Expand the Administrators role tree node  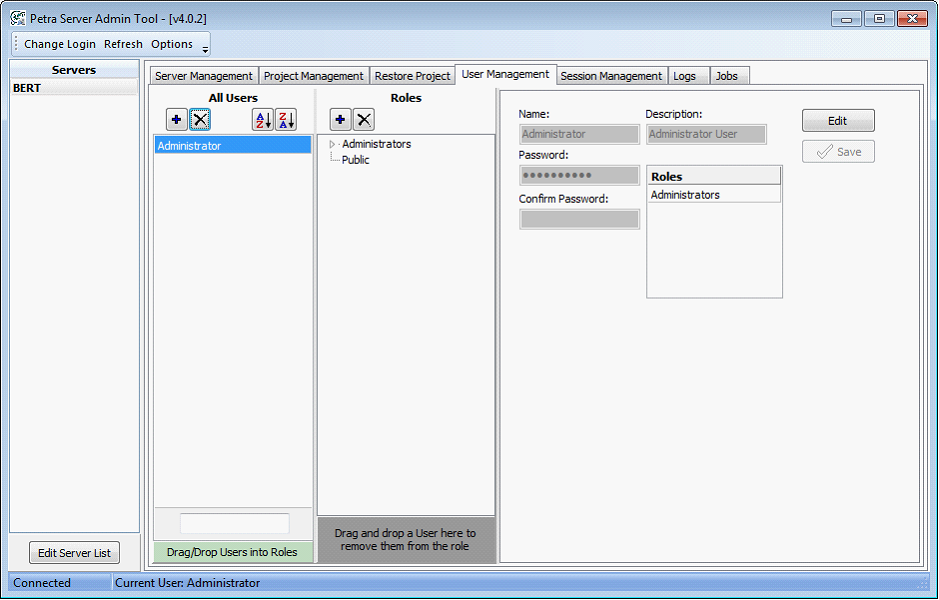[x=332, y=145]
